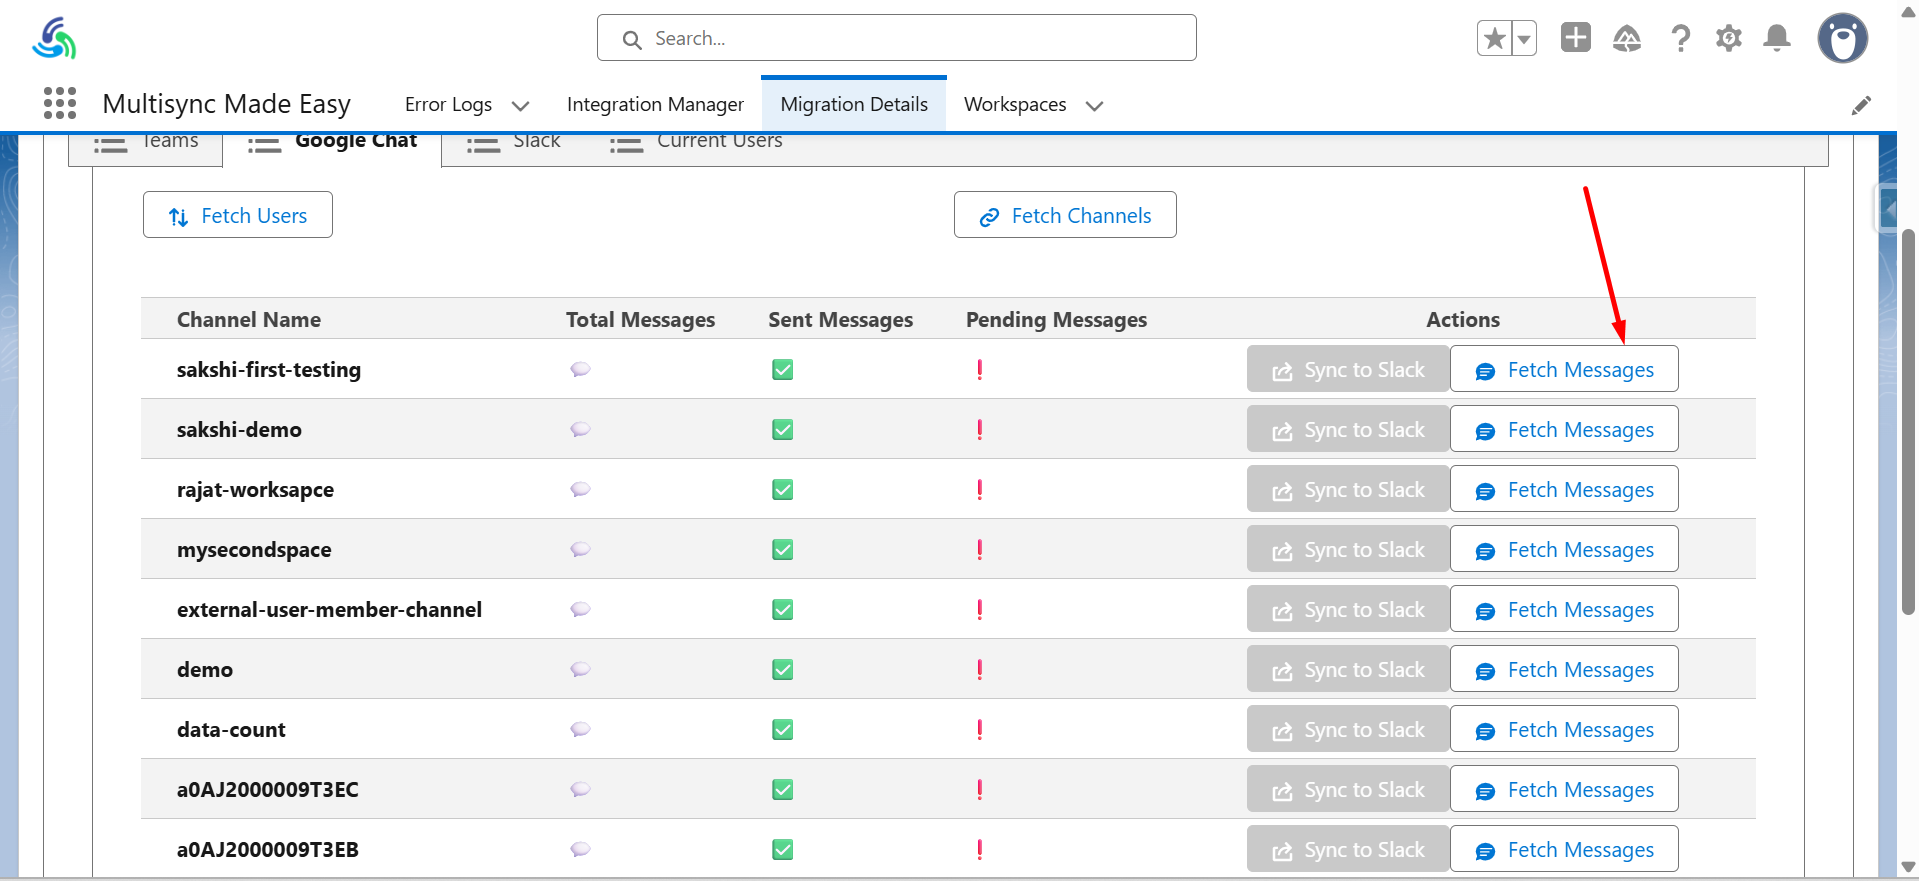Select the Migration Details tab
The image size is (1919, 881).
[x=854, y=104]
